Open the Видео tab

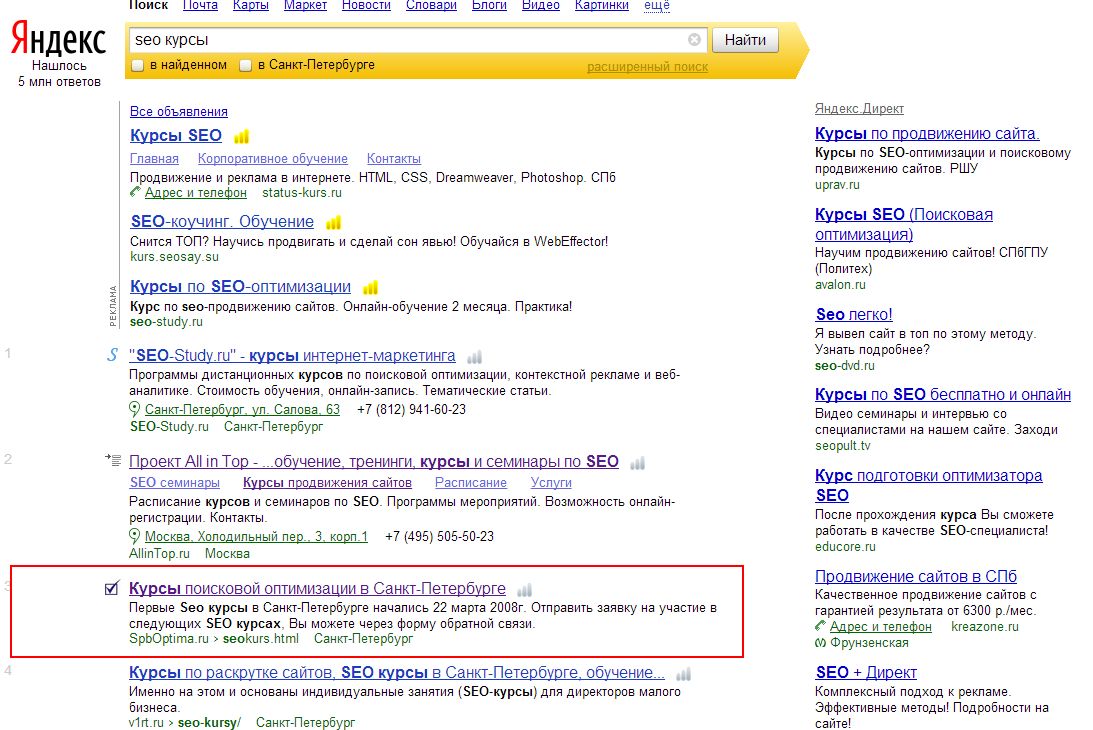click(541, 6)
